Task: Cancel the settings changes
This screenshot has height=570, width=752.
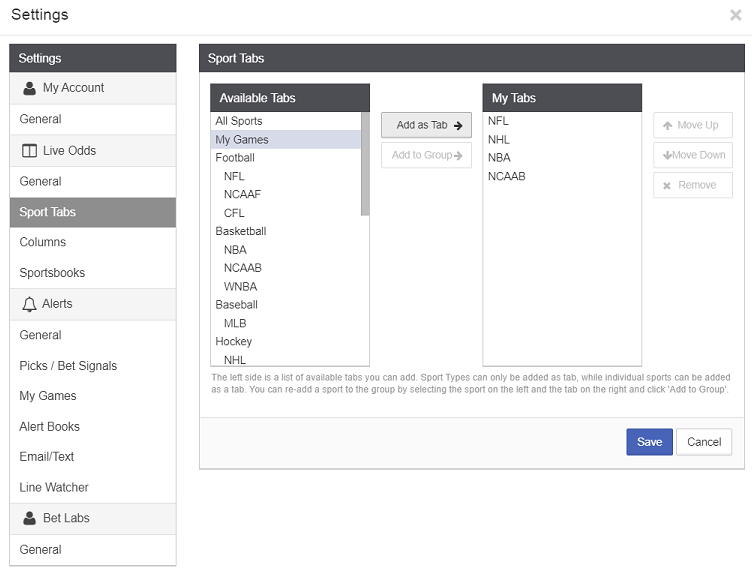Action: tap(704, 442)
